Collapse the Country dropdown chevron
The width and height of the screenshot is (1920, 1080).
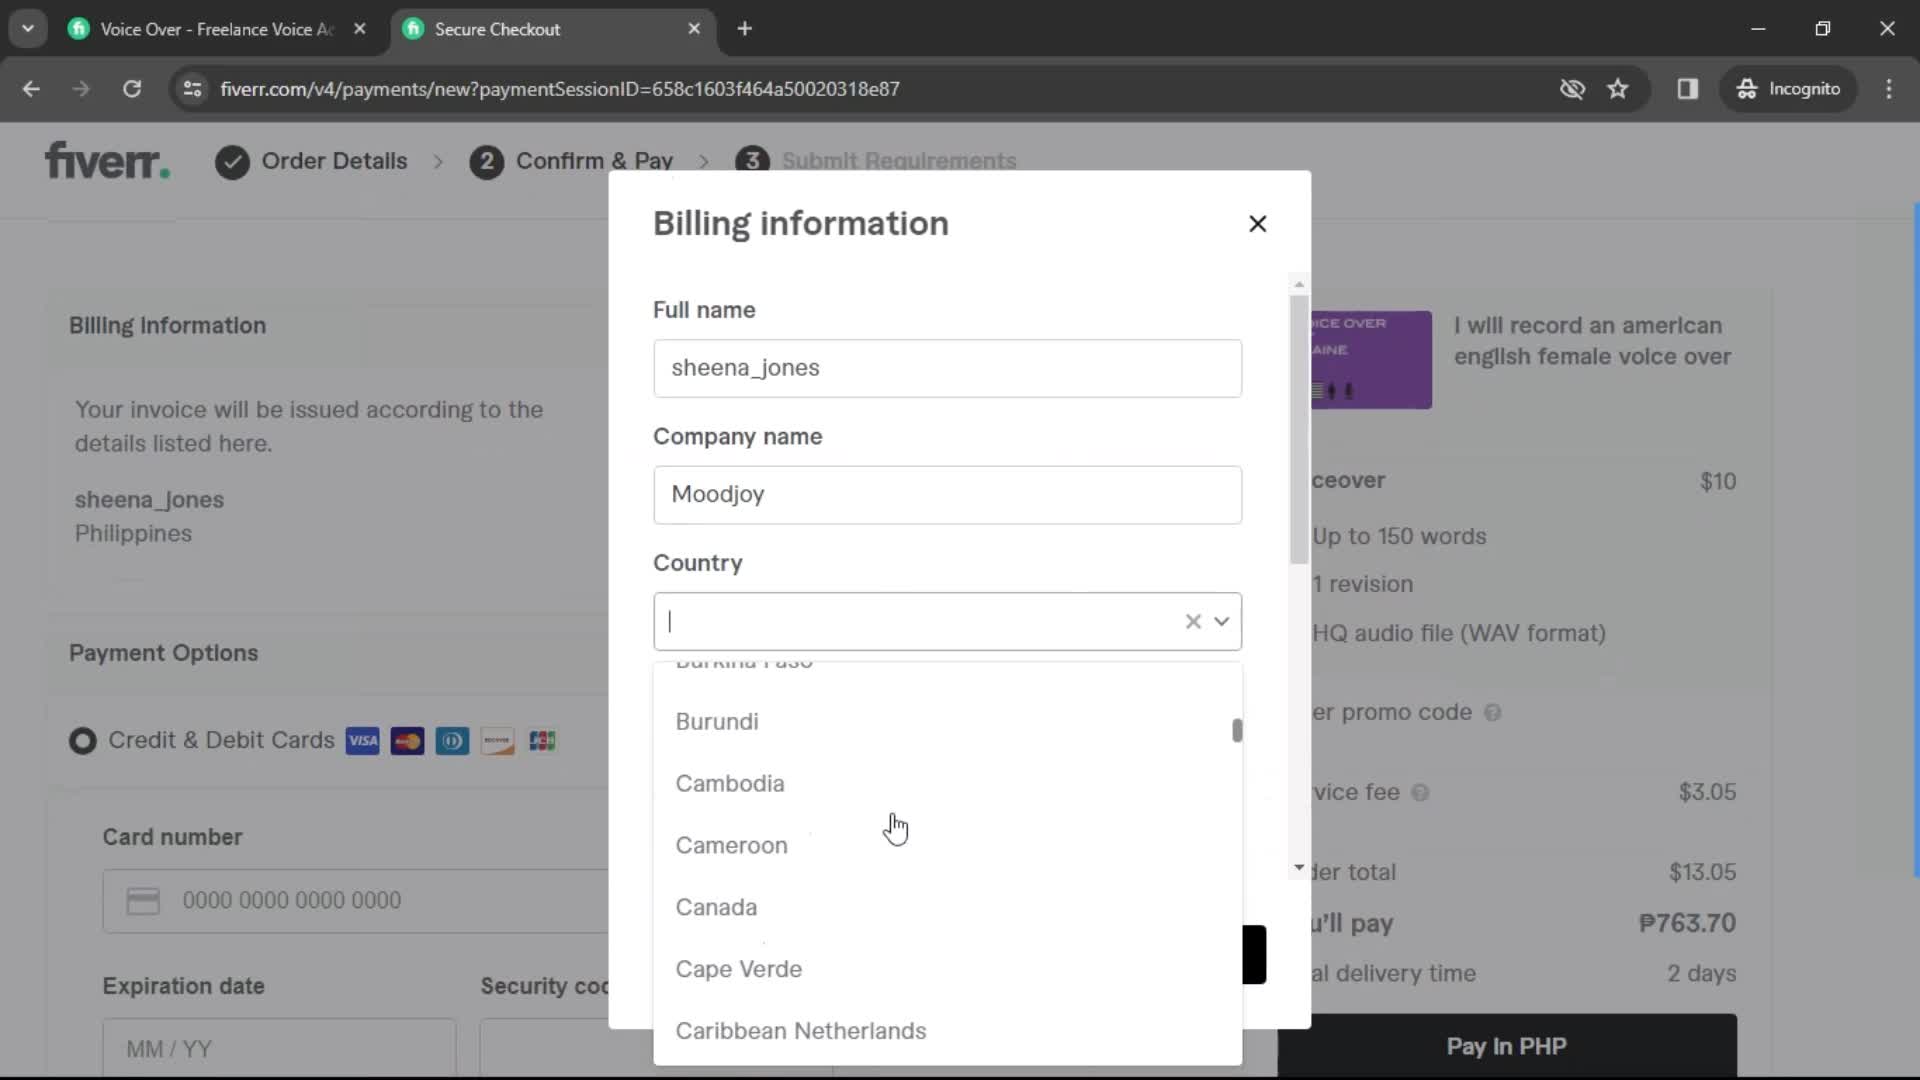1221,622
